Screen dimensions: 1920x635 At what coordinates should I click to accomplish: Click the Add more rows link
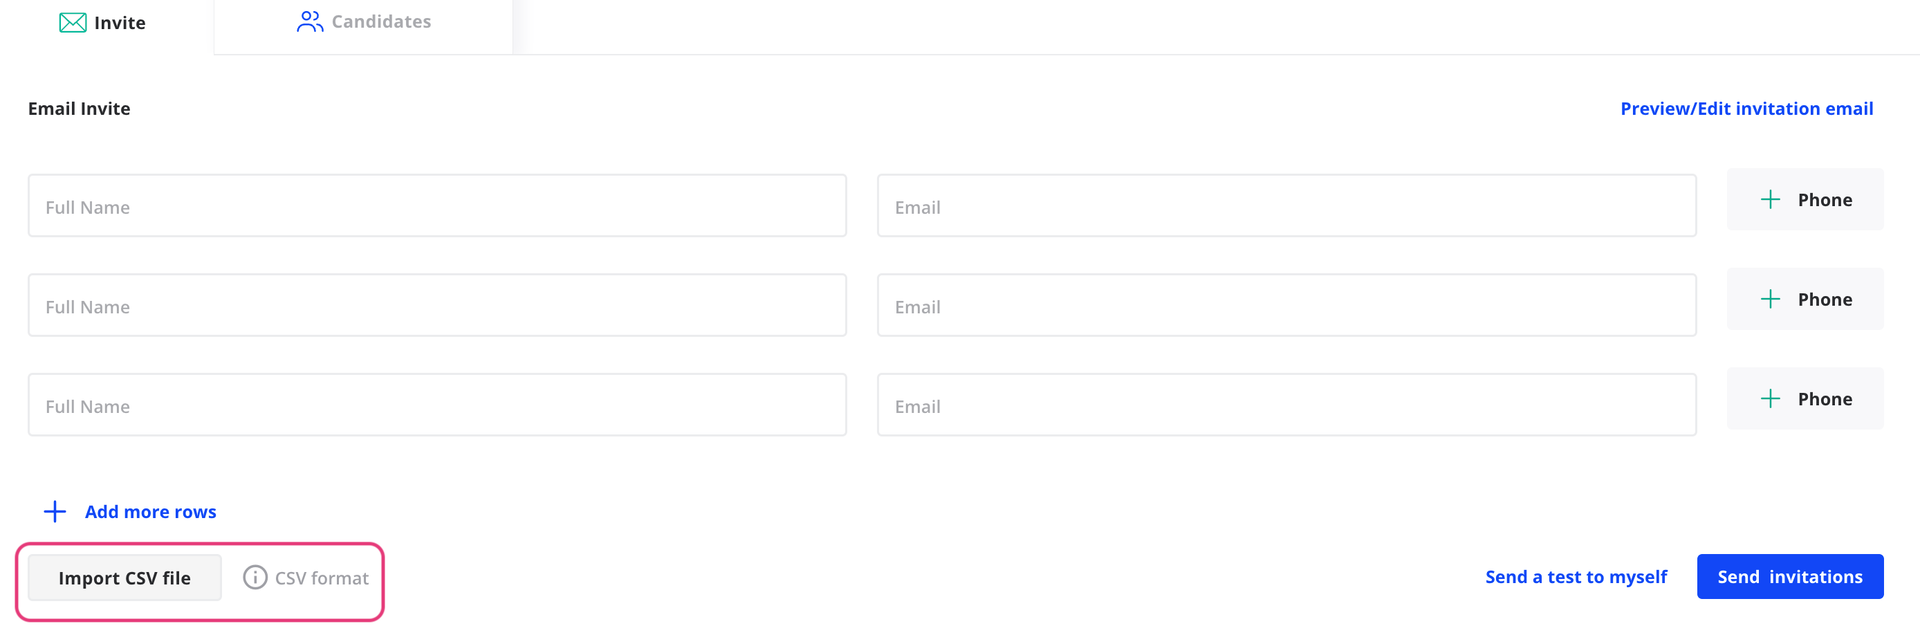coord(150,512)
